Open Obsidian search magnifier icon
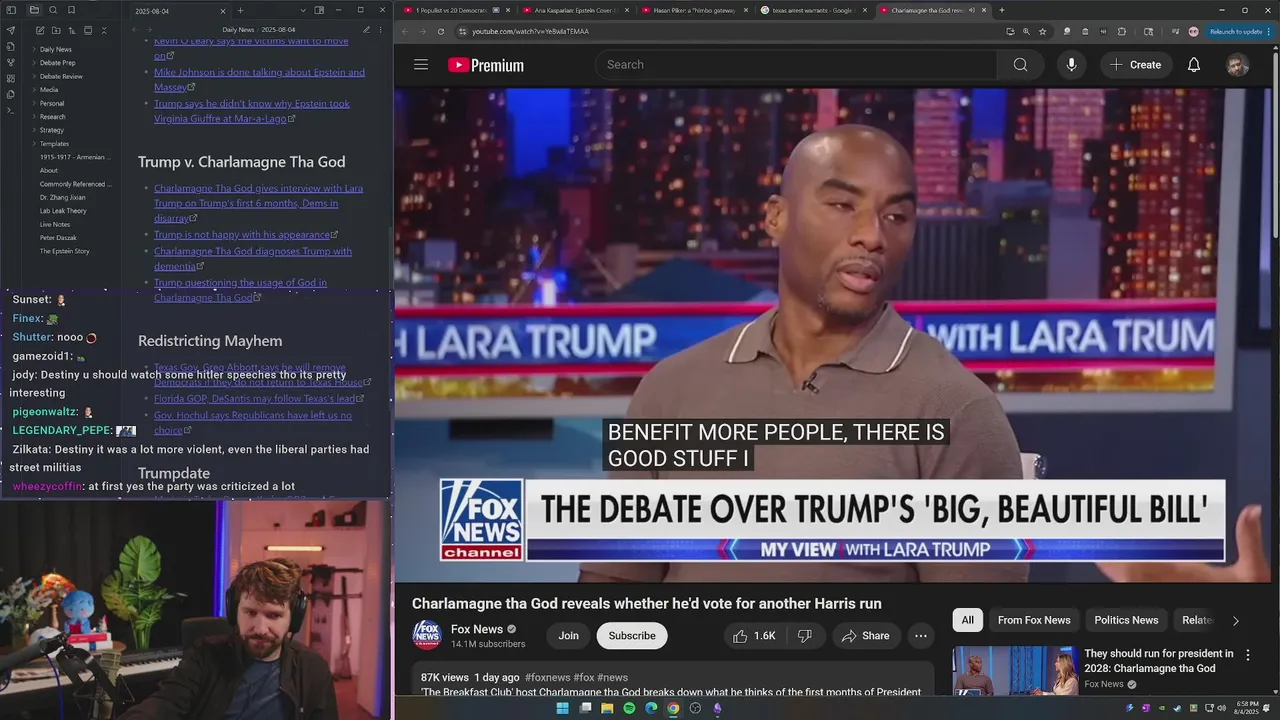Image resolution: width=1280 pixels, height=720 pixels. coord(53,10)
